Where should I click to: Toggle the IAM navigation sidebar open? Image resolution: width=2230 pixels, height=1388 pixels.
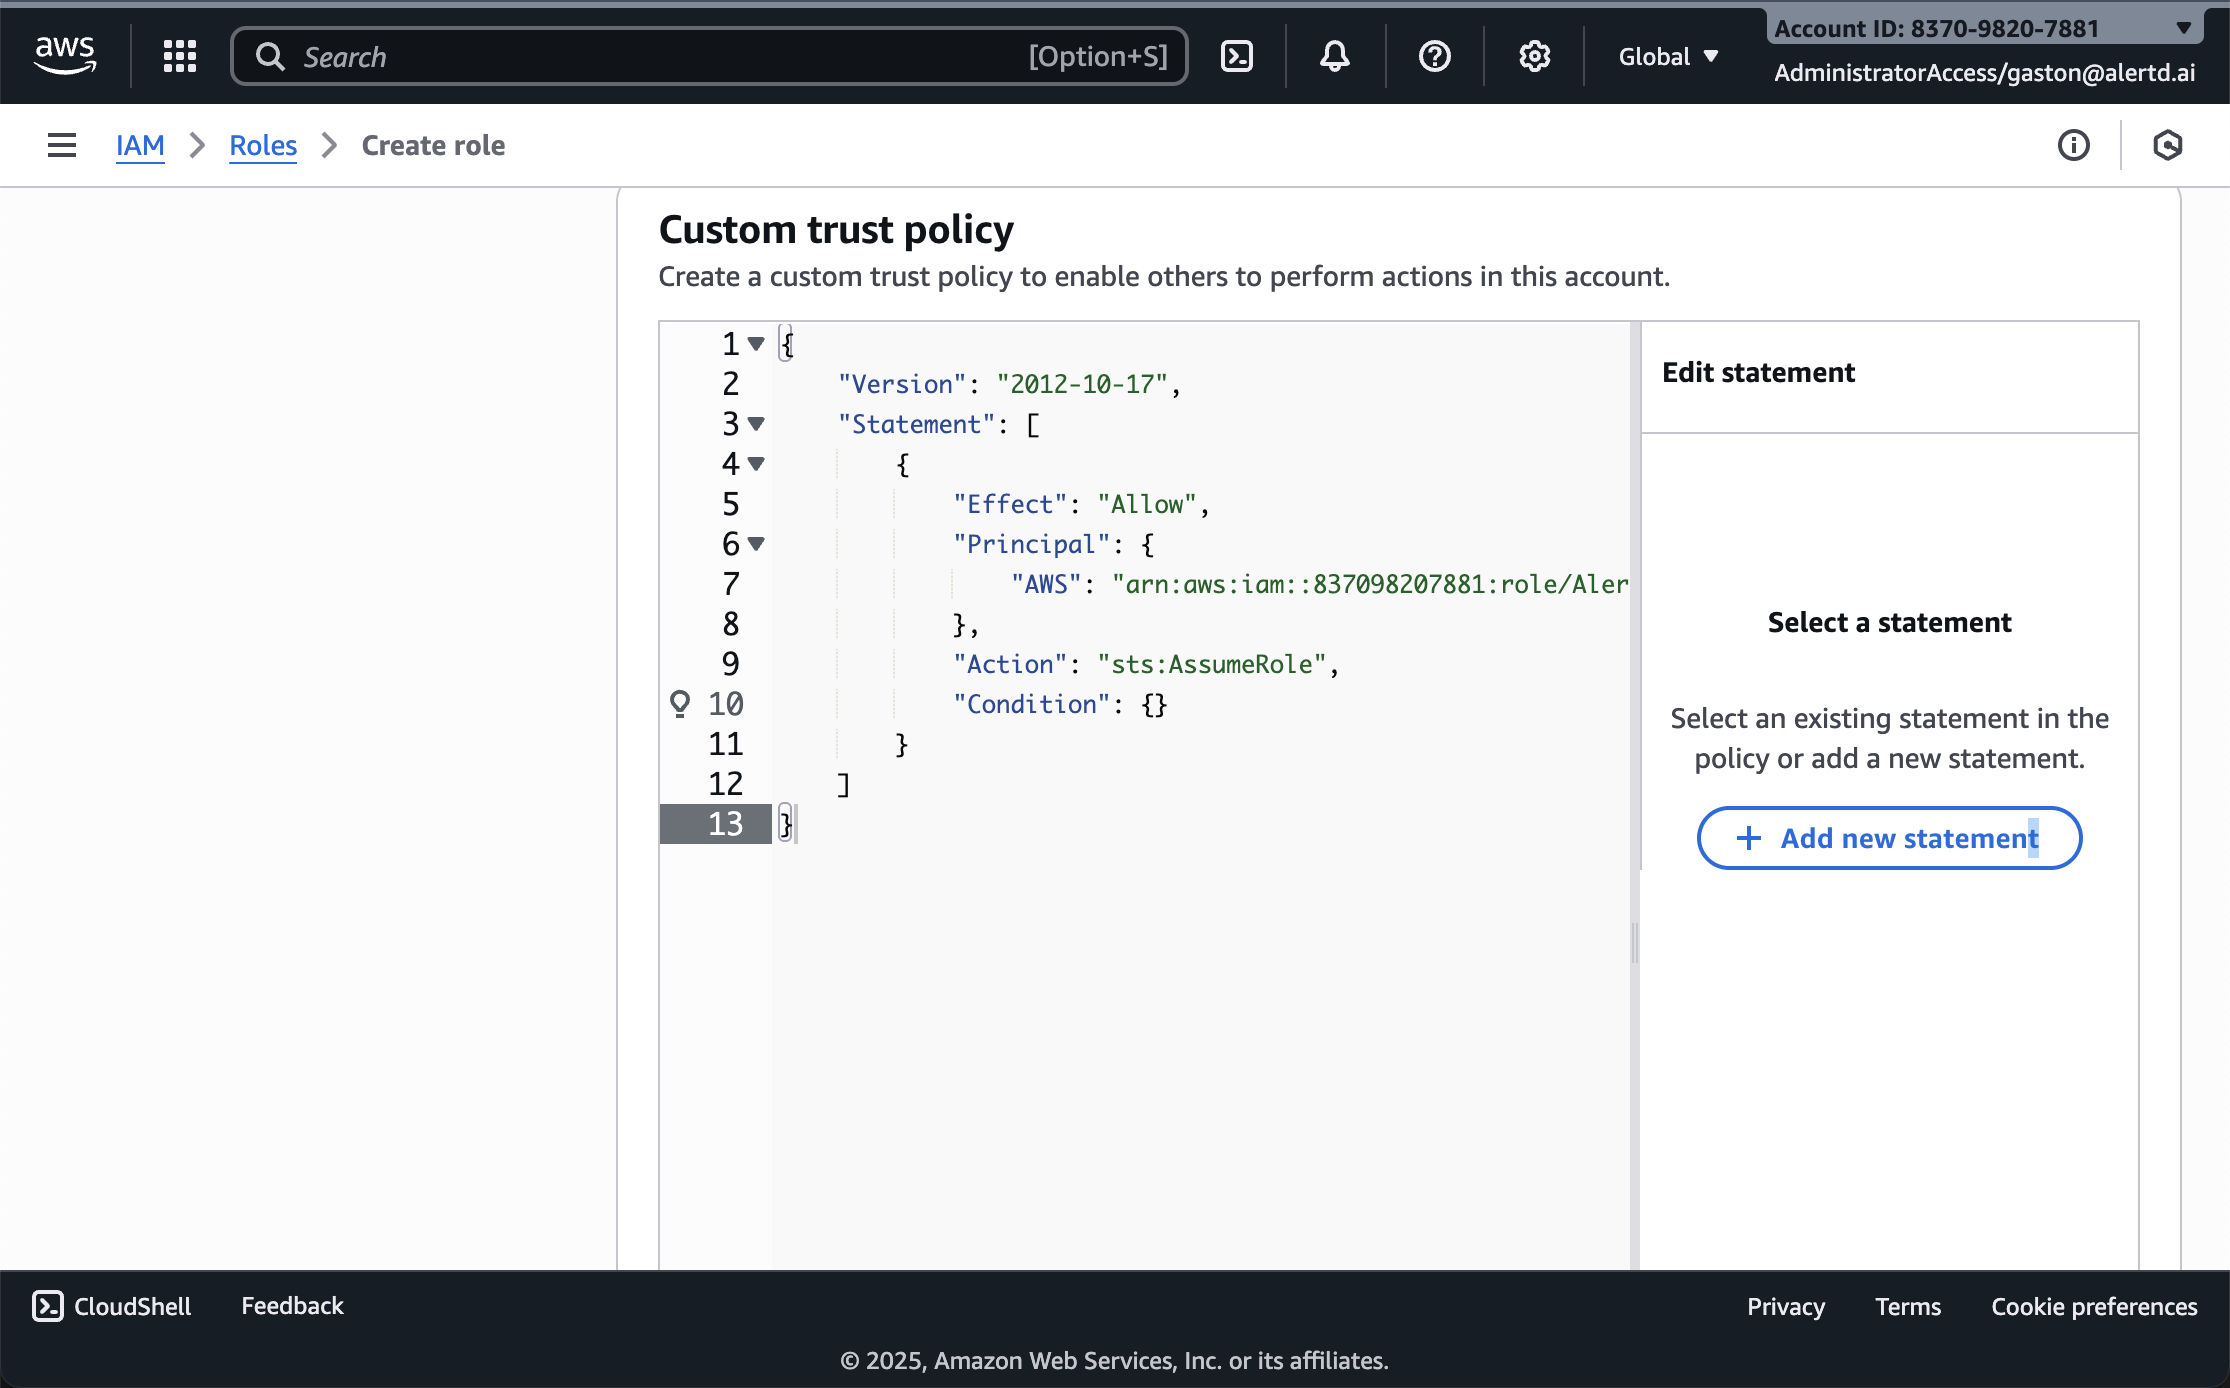click(61, 145)
